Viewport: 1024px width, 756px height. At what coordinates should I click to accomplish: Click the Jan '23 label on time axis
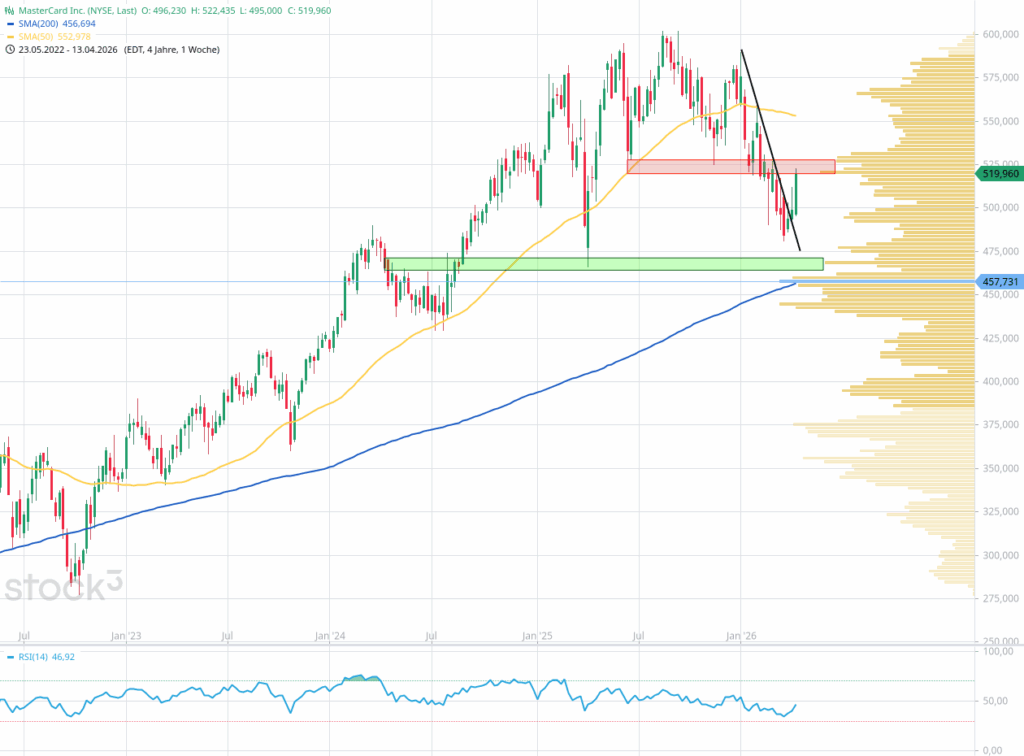[125, 635]
